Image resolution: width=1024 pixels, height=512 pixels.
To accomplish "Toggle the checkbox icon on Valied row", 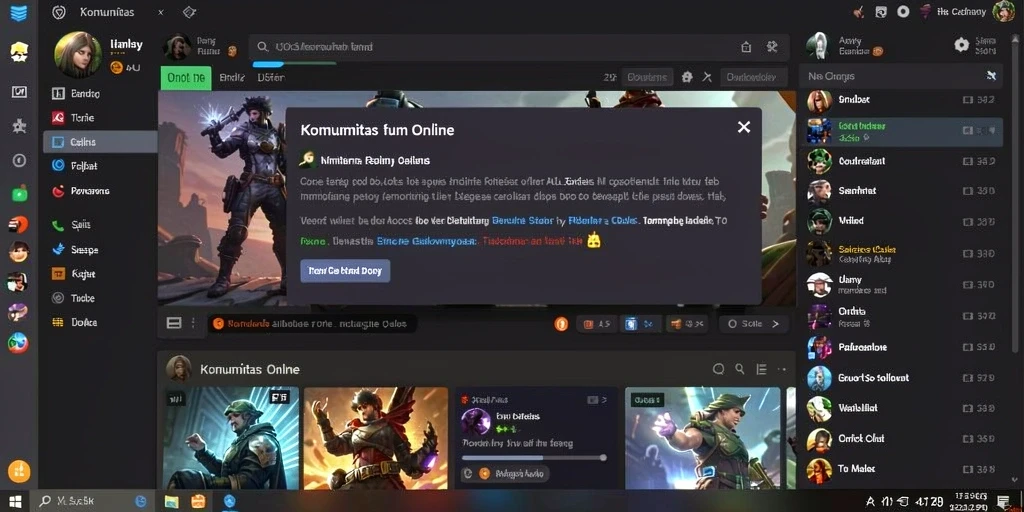I will (968, 221).
